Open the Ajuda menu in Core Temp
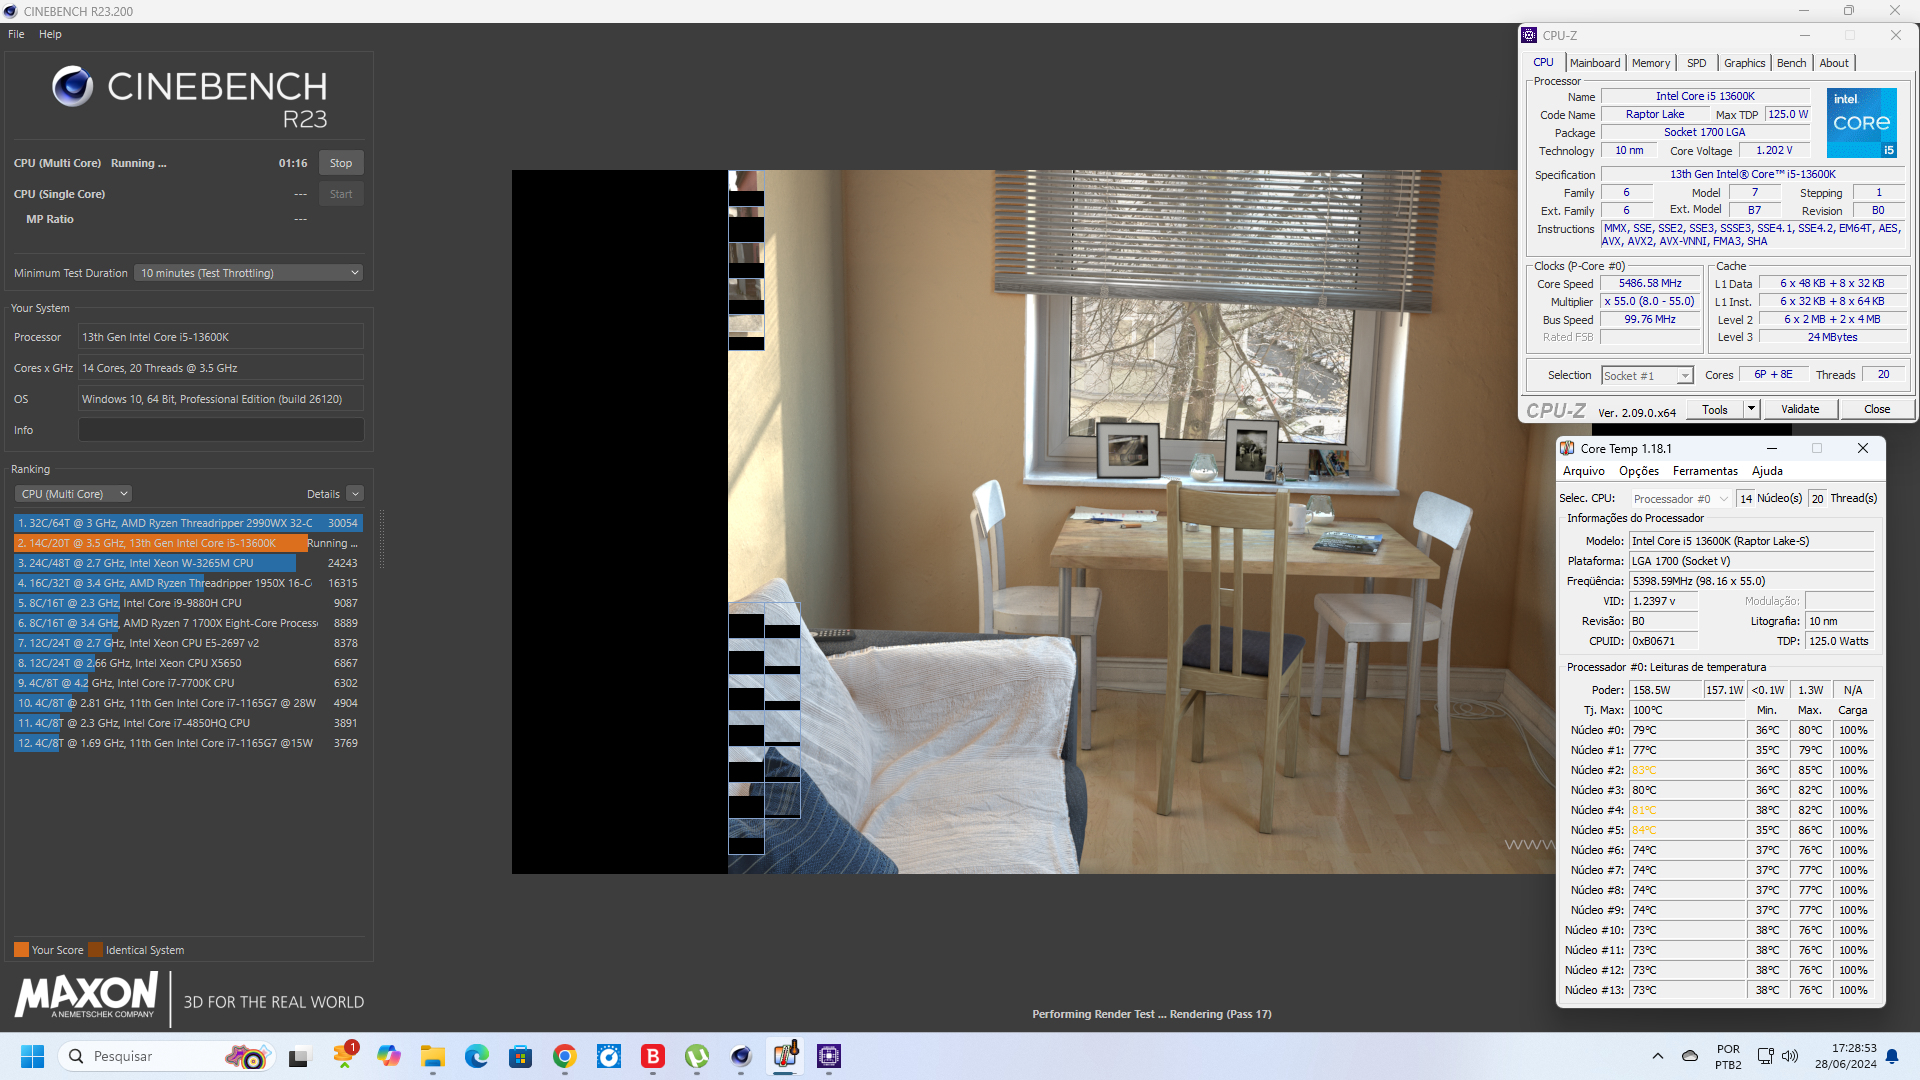 point(1768,471)
